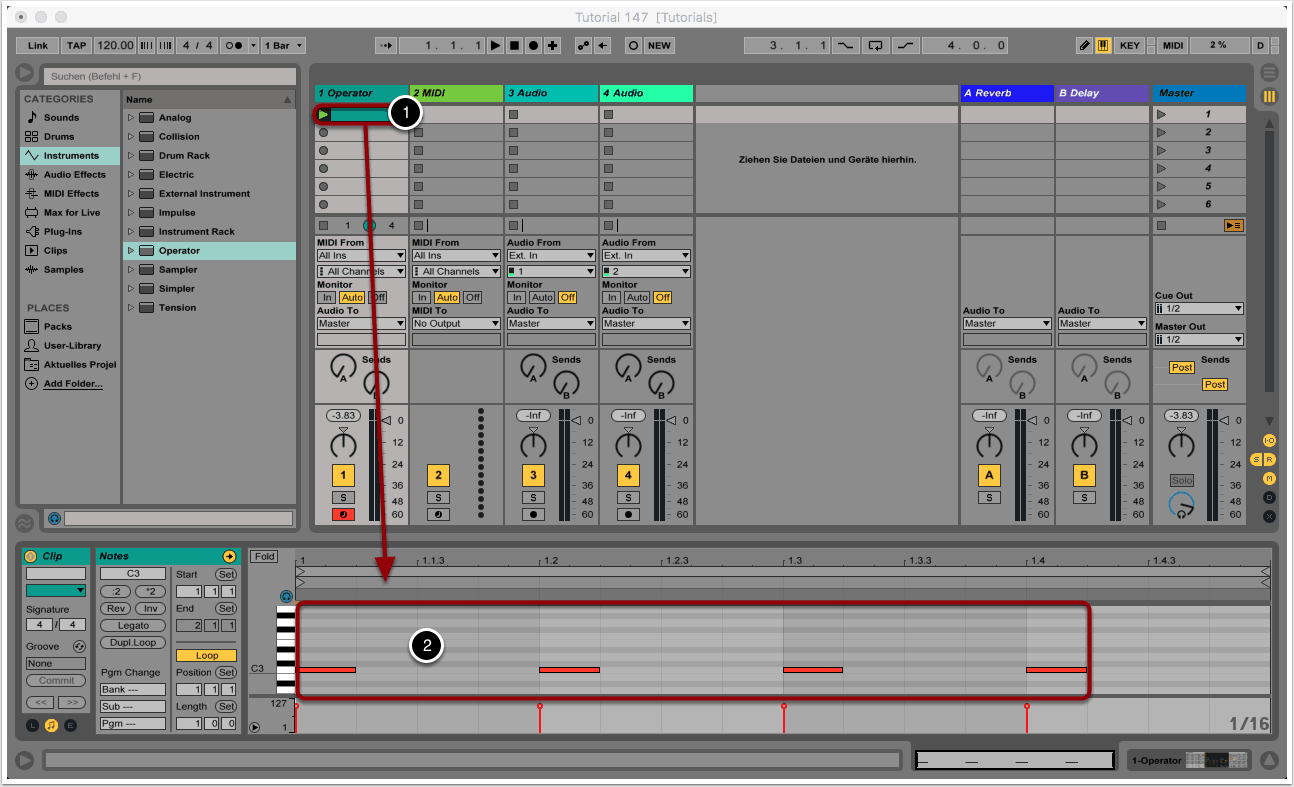The image size is (1294, 787).
Task: Click the TAP tempo button
Action: 76,46
